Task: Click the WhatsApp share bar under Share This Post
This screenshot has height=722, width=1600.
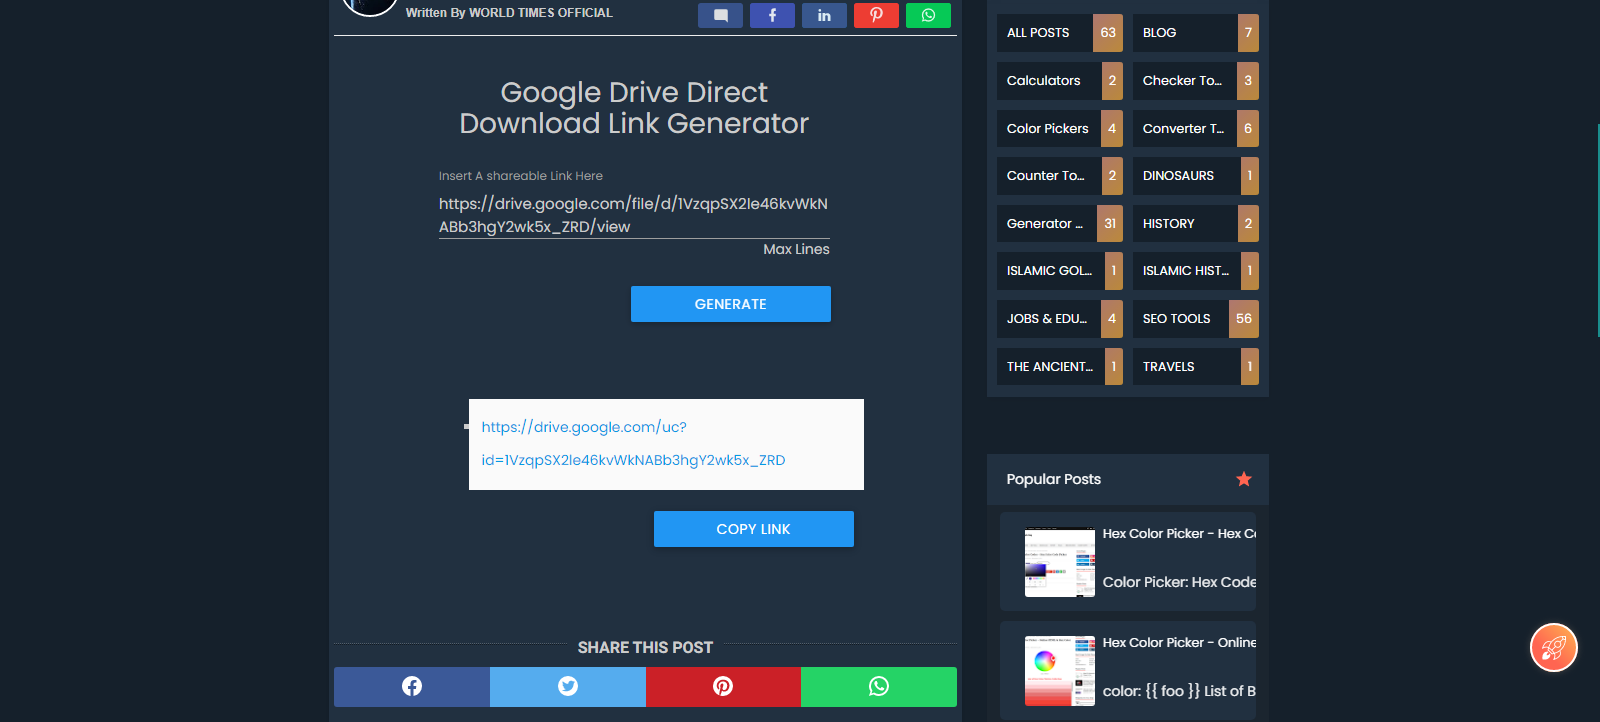Action: click(879, 687)
